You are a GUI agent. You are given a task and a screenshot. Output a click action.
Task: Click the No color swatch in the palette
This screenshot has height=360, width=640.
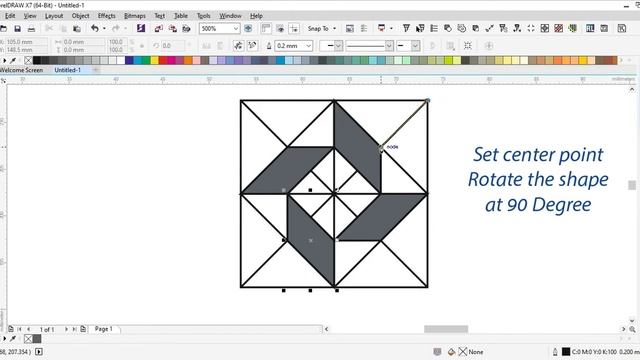tap(28, 60)
